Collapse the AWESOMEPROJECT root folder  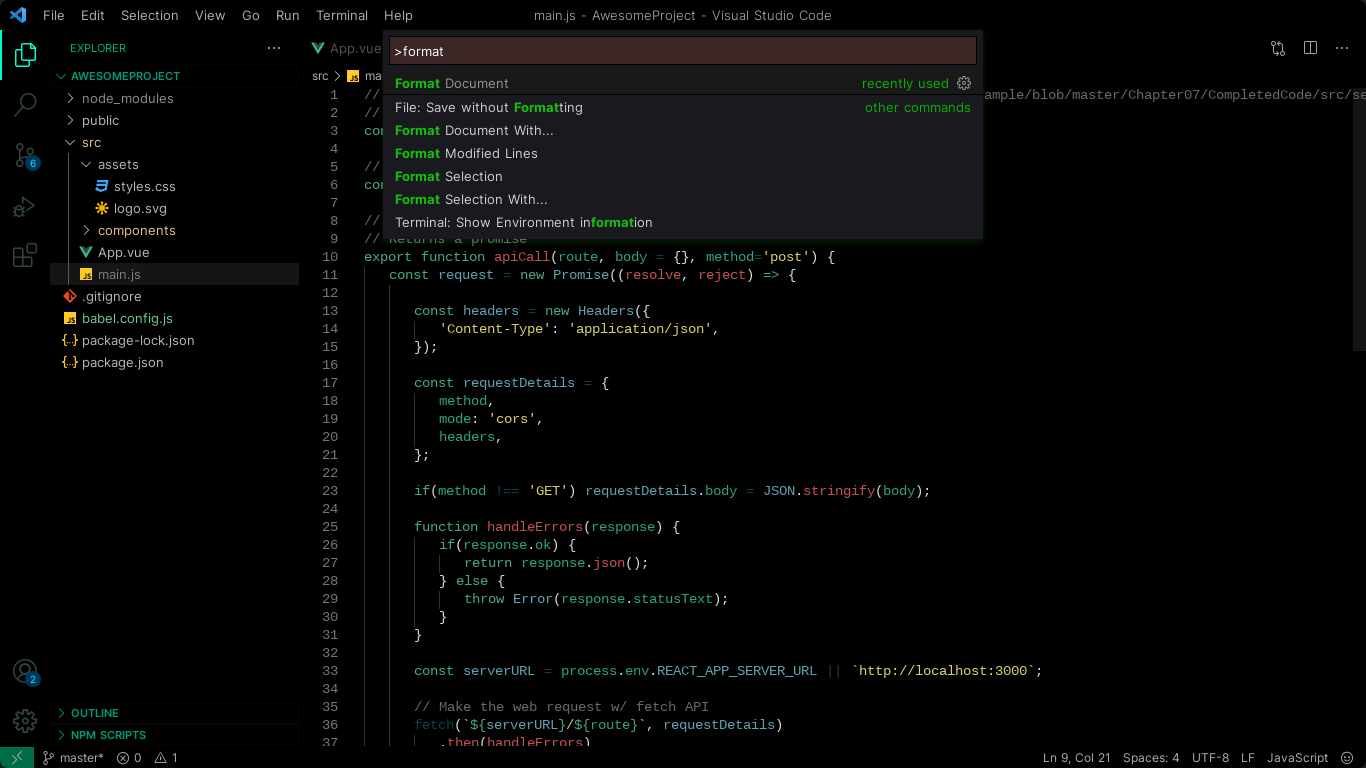[x=175, y=76]
